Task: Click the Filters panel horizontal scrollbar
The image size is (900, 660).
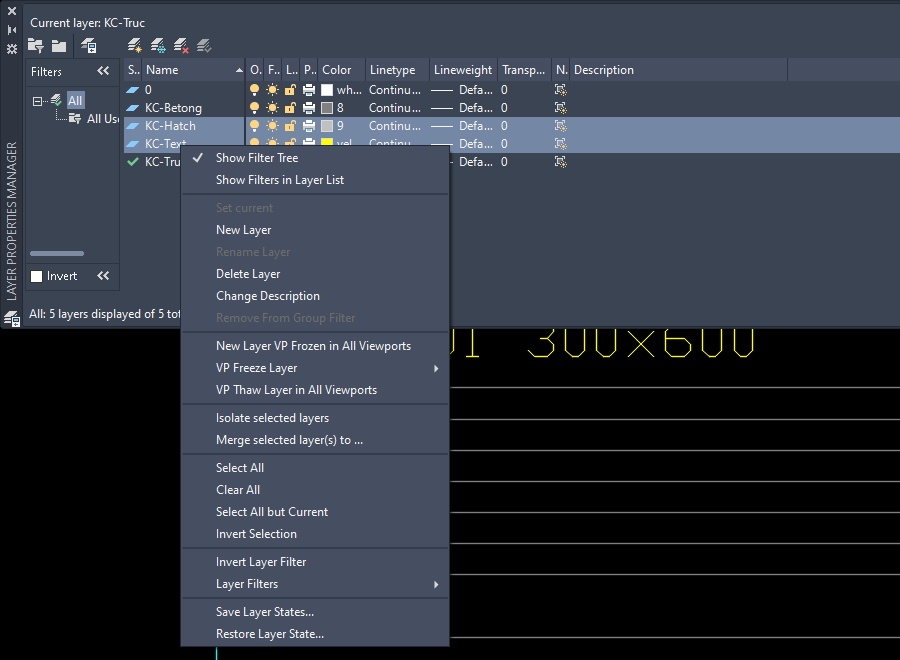Action: pos(57,253)
